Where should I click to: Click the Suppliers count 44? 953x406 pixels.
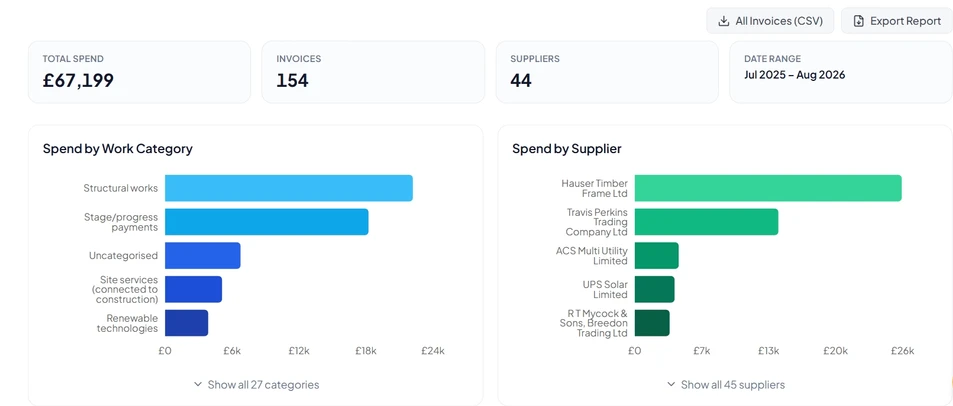point(521,80)
